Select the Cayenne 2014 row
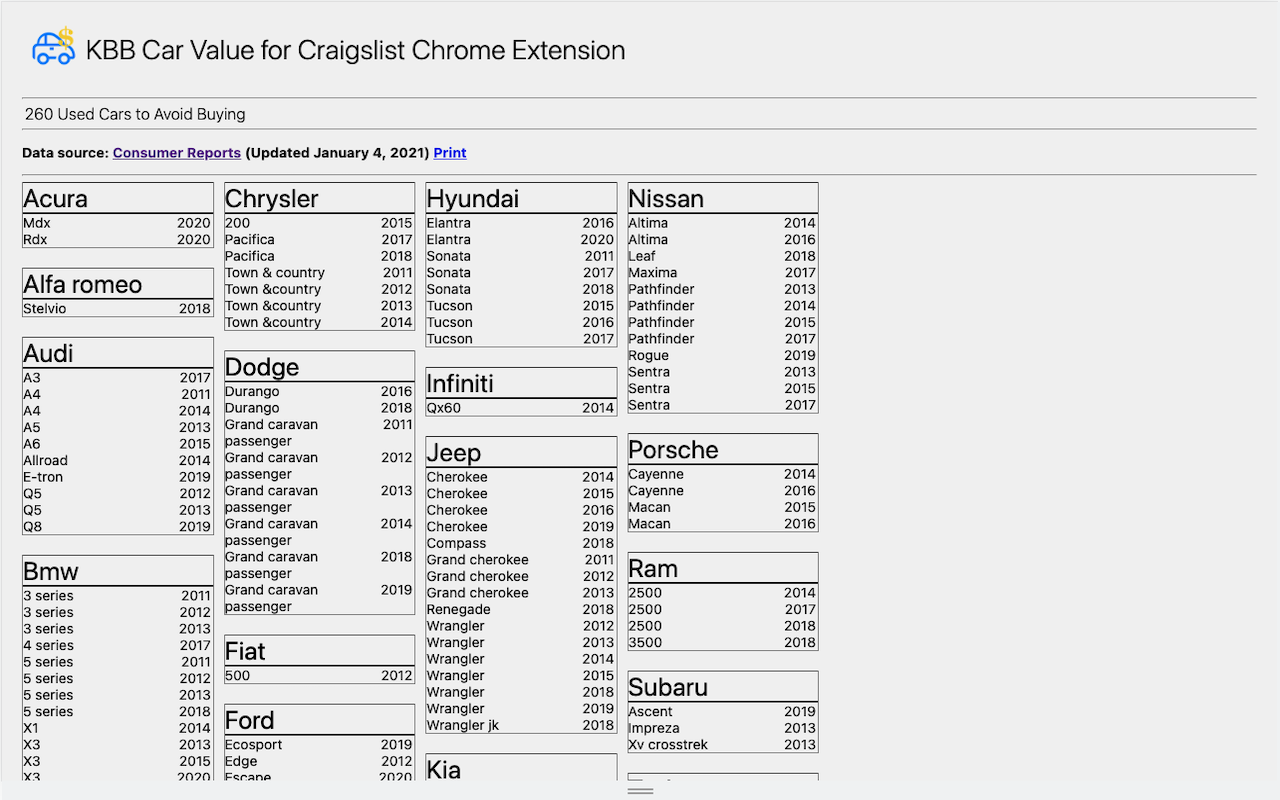 tap(723, 474)
